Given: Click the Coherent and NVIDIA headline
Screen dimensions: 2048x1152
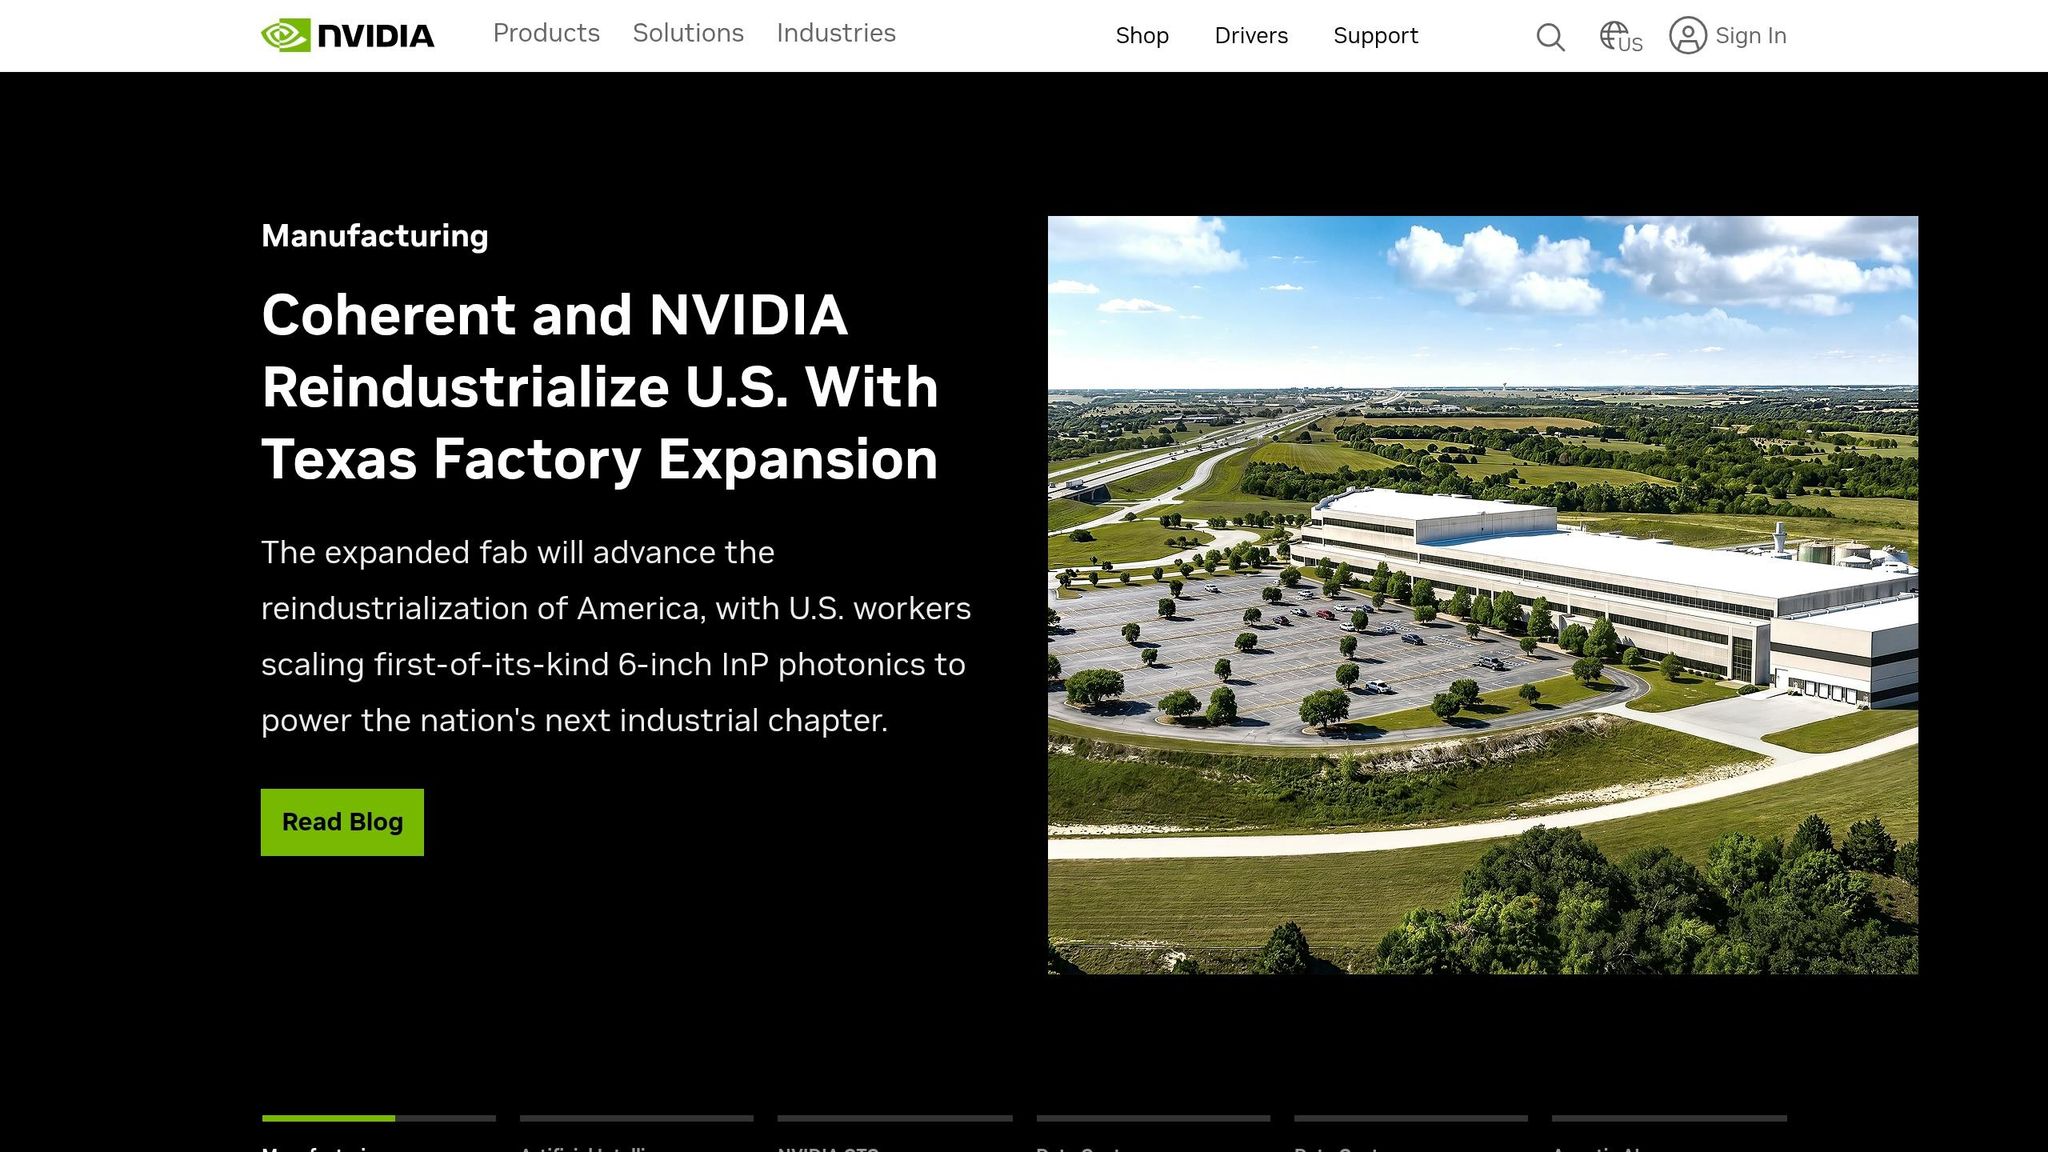Looking at the screenshot, I should [x=600, y=387].
